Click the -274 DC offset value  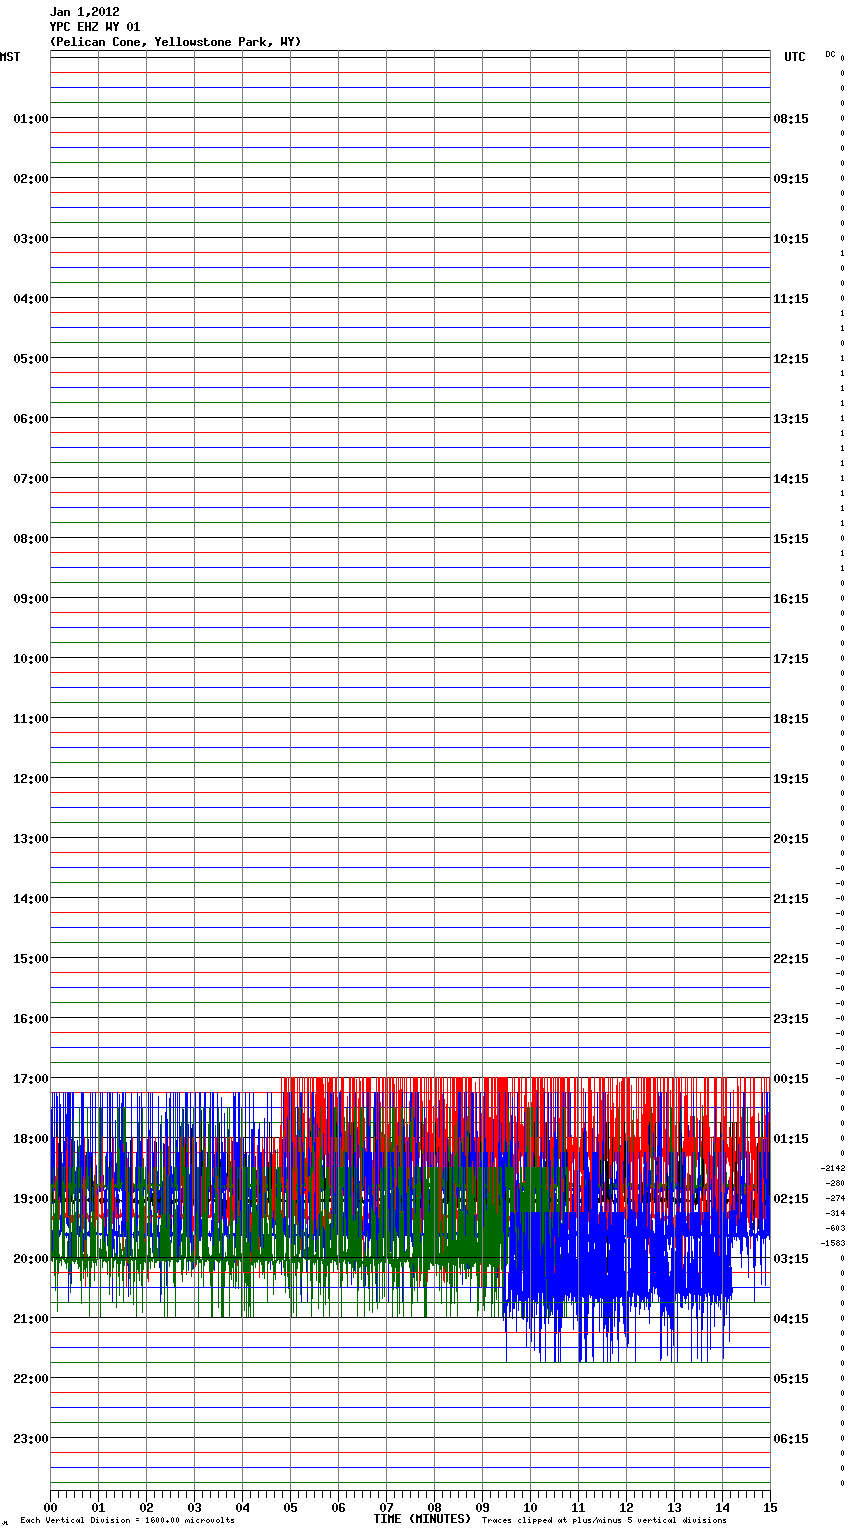[835, 1198]
